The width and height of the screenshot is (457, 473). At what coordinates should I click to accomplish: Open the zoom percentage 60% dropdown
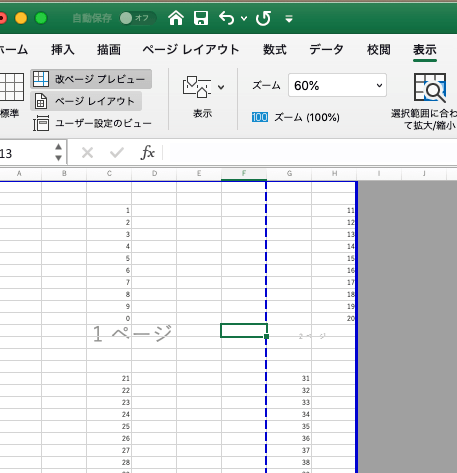point(337,85)
